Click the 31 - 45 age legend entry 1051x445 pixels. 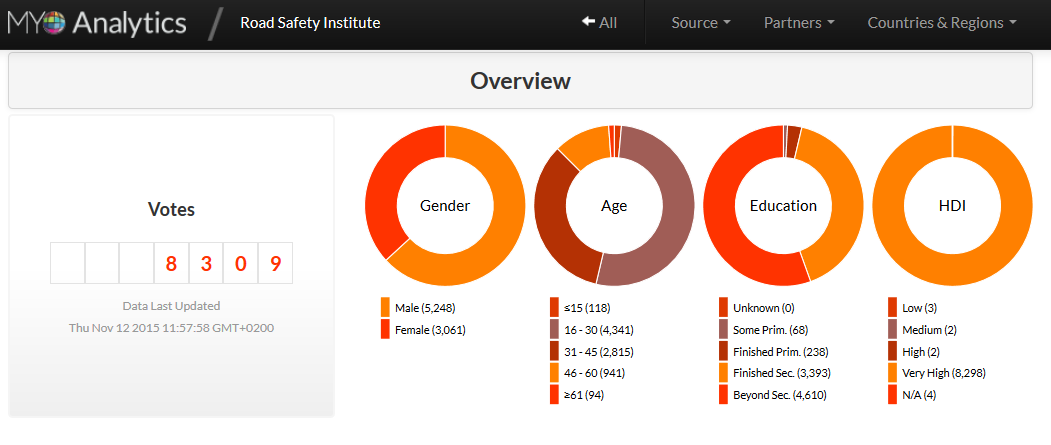coord(592,351)
